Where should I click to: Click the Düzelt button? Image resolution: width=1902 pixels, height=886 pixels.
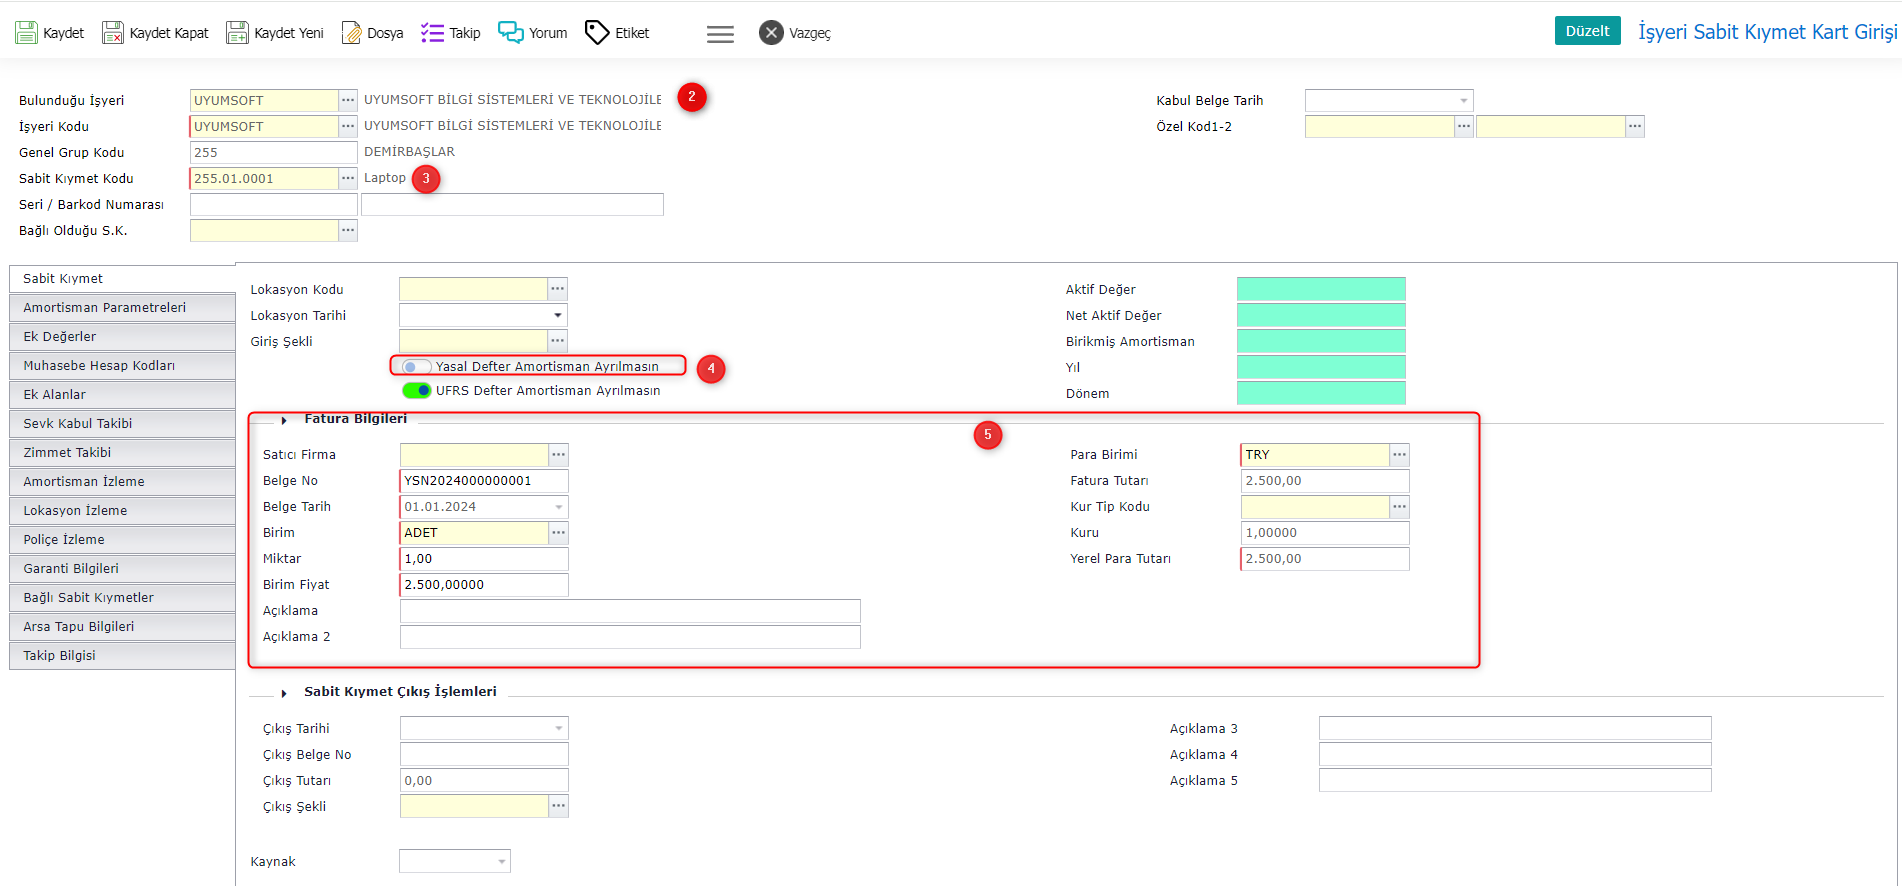tap(1587, 31)
